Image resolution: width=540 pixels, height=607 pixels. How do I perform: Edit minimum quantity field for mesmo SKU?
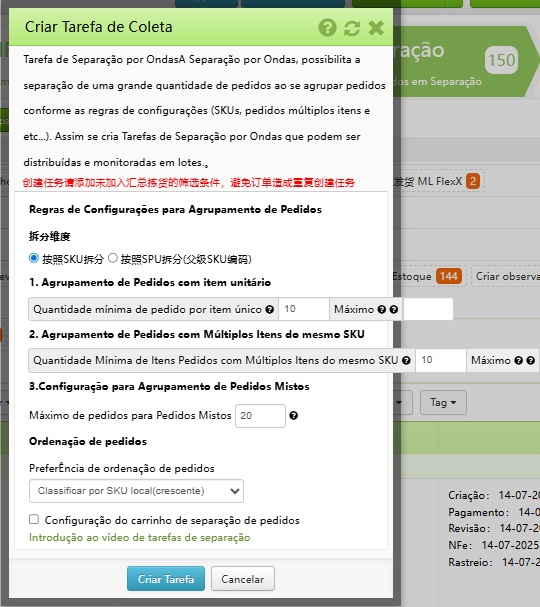pyautogui.click(x=441, y=360)
